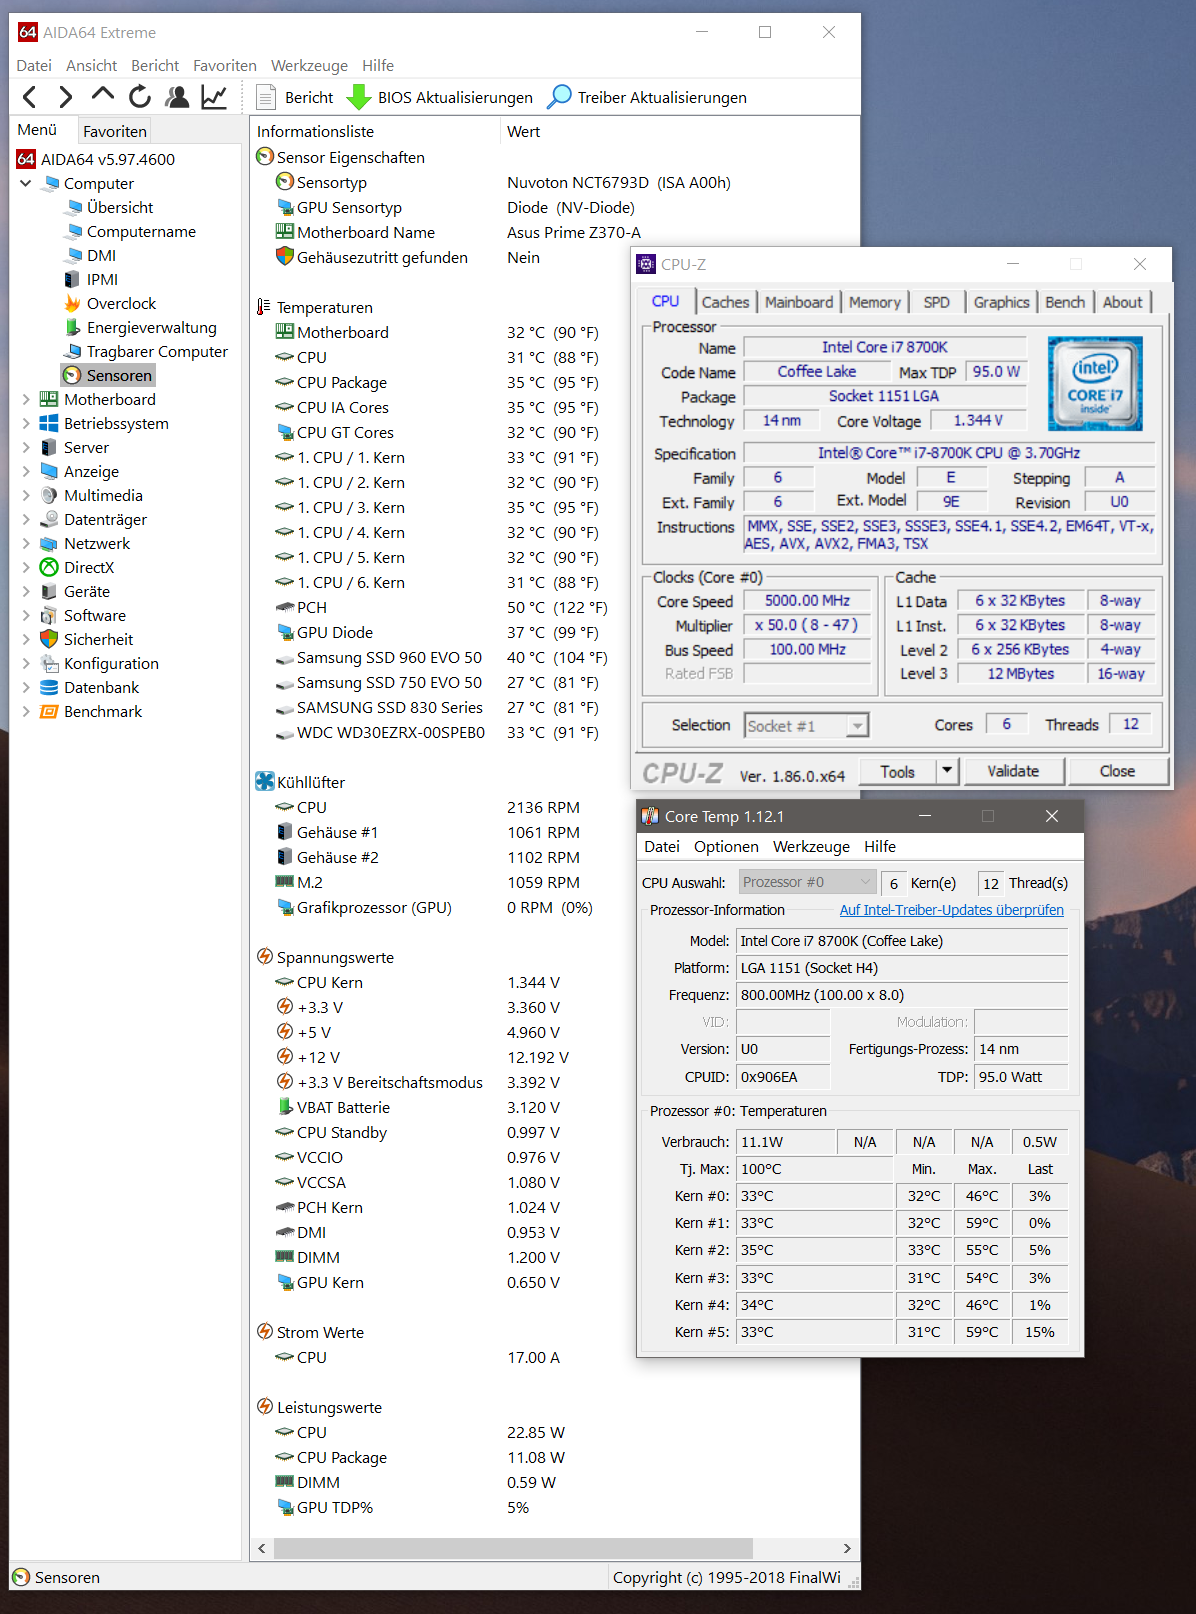Open the Tools dropdown arrow in CPU-Z
Screen dimensions: 1196x1614
[947, 771]
